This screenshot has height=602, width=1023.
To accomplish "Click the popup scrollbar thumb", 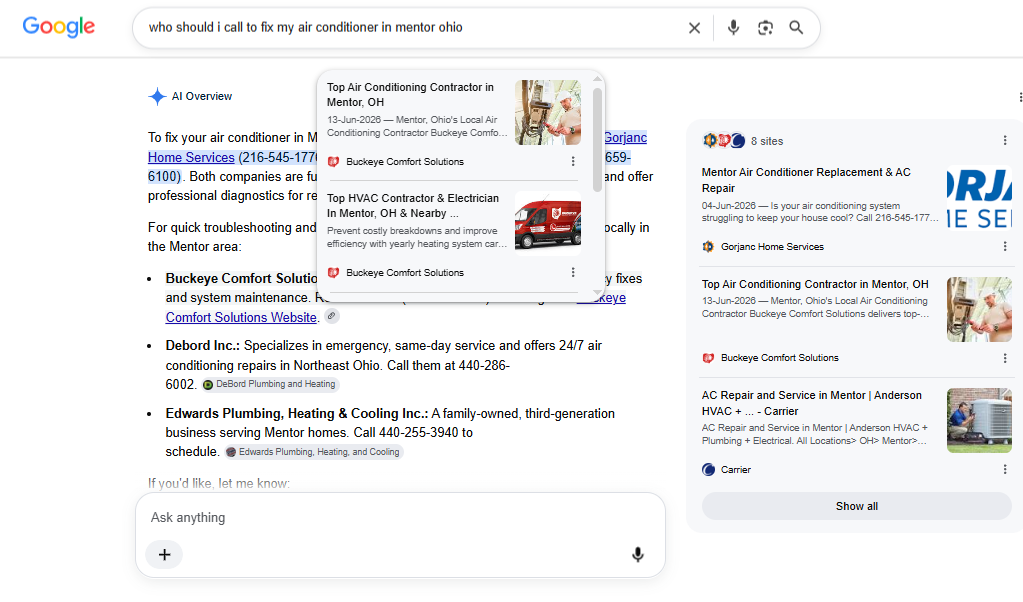I will point(597,140).
